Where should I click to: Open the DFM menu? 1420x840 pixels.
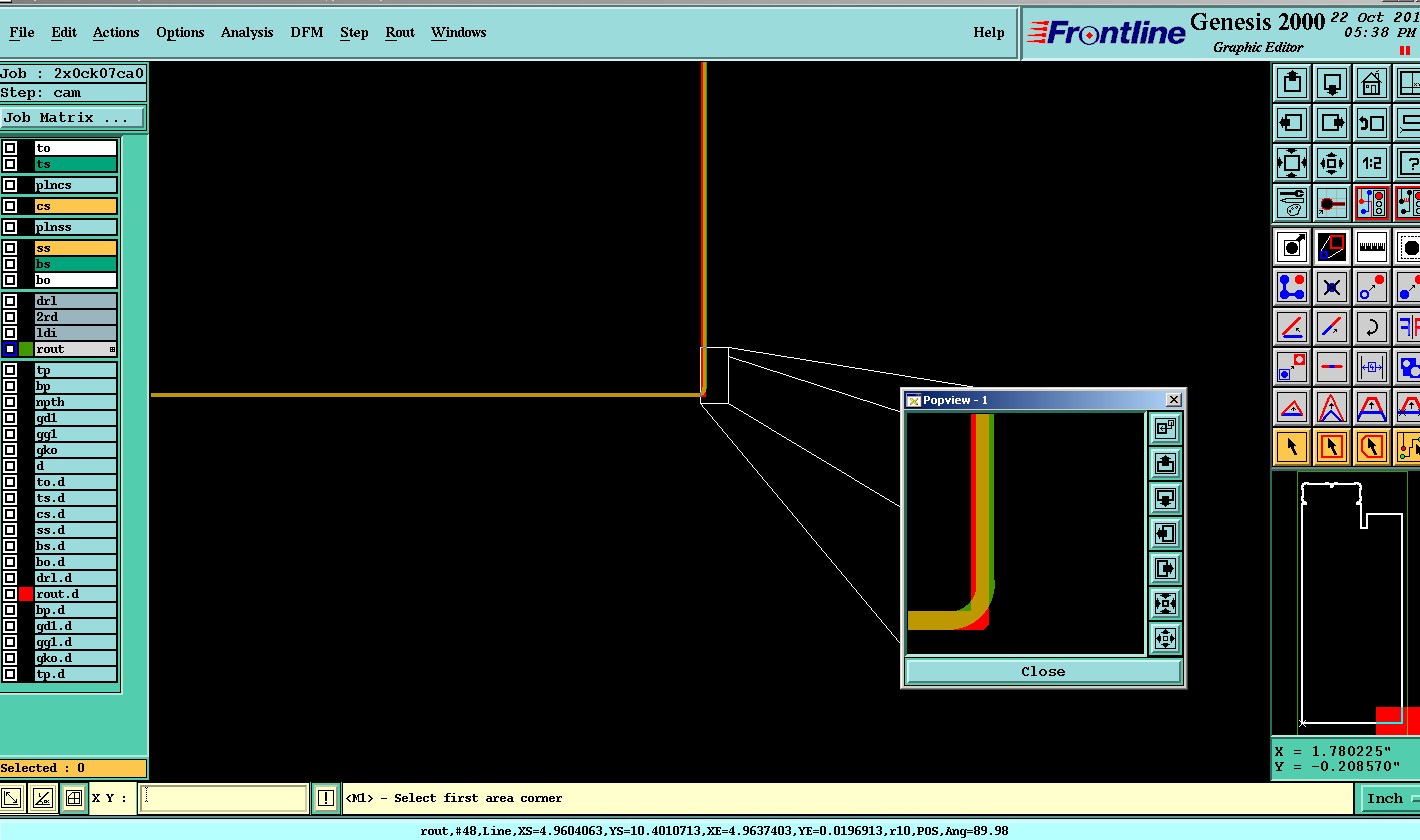click(307, 32)
